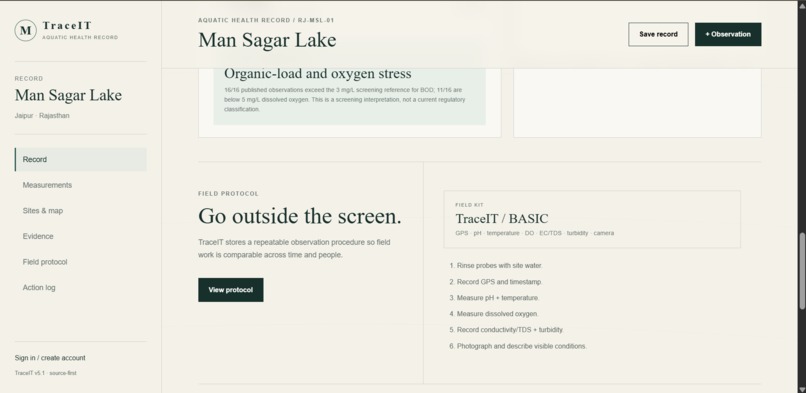Click step 4 Measure dissolved oxygen
The image size is (806, 393).
pos(493,314)
